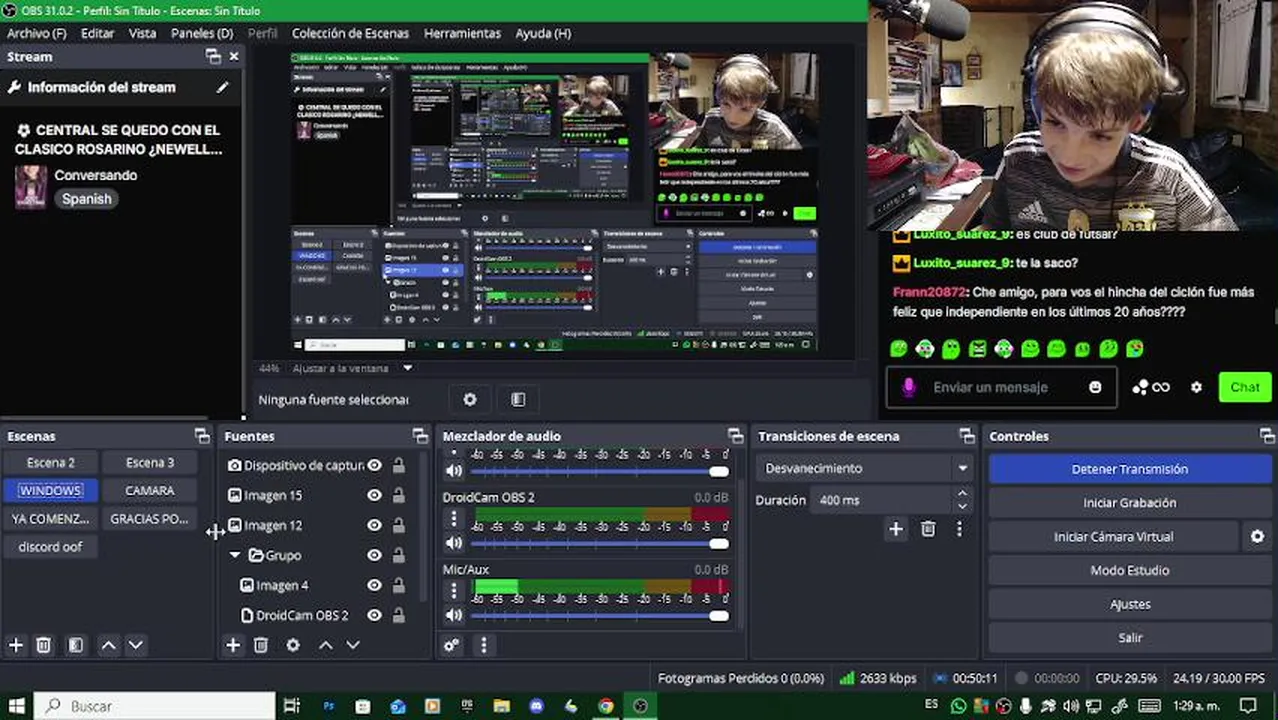Open the Colección de Escenas menu
Screen dimensions: 1278x720
click(x=350, y=33)
